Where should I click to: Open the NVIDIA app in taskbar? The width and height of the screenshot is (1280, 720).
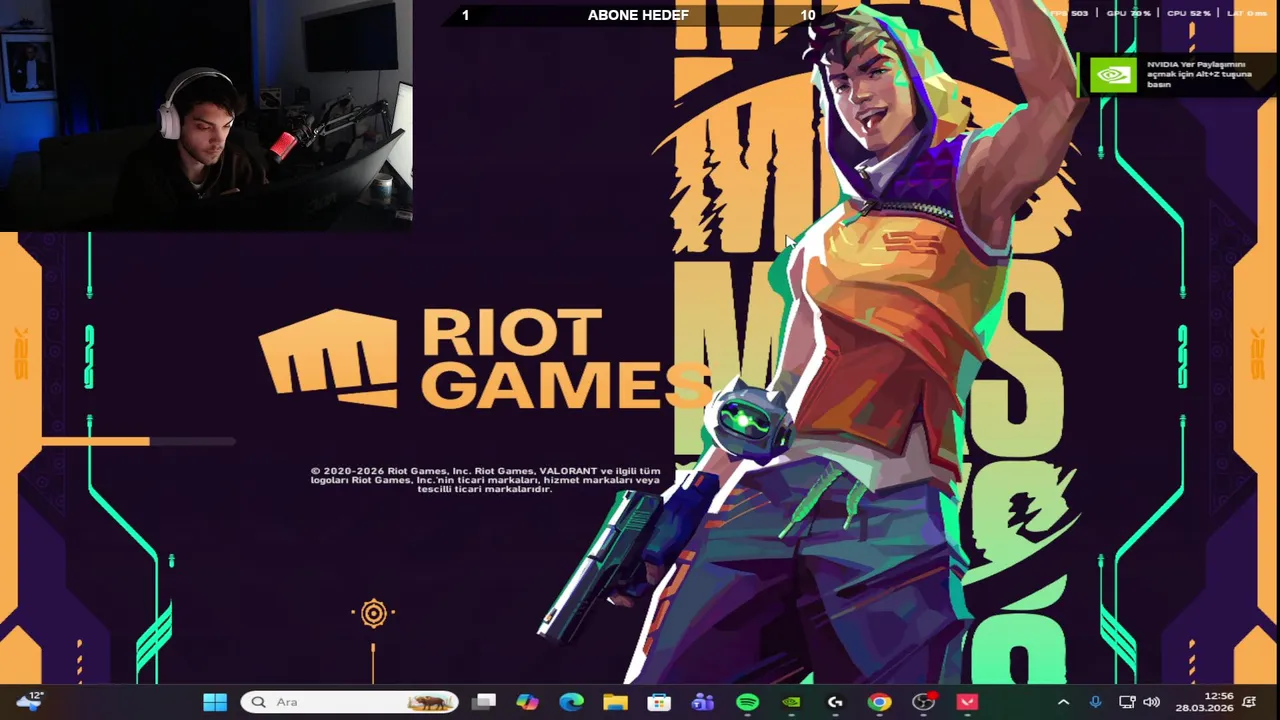tap(791, 702)
